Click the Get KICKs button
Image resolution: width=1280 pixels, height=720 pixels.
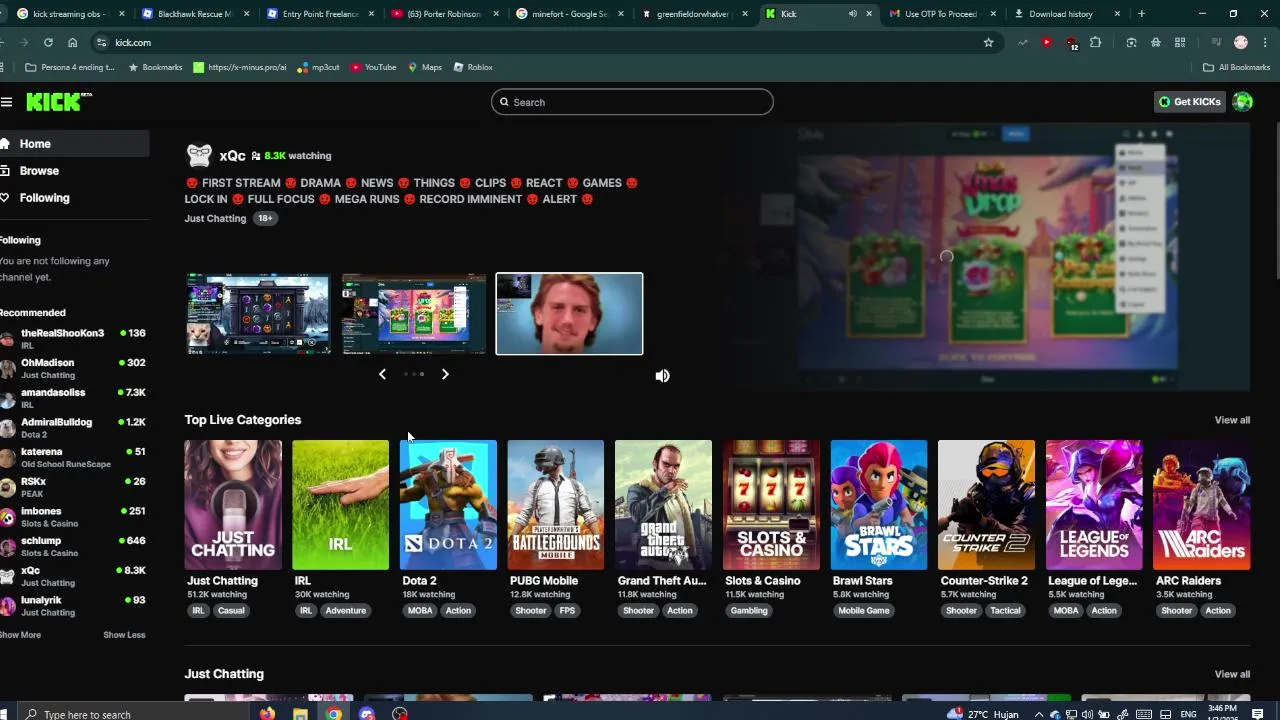(1189, 102)
